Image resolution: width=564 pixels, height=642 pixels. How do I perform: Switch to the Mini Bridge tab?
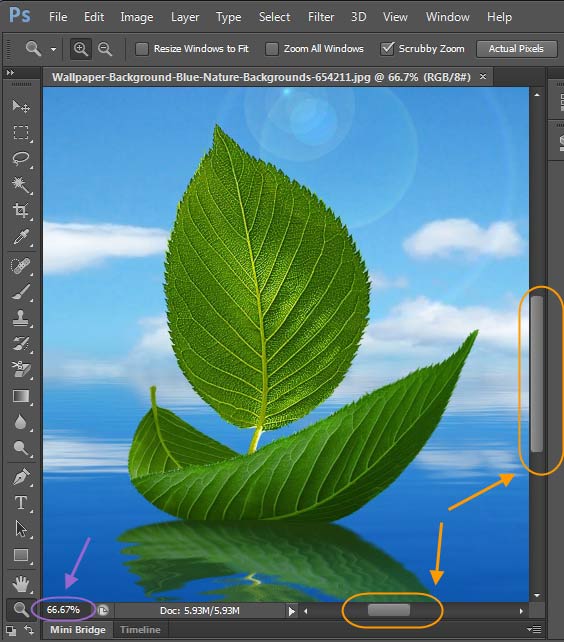pos(78,630)
